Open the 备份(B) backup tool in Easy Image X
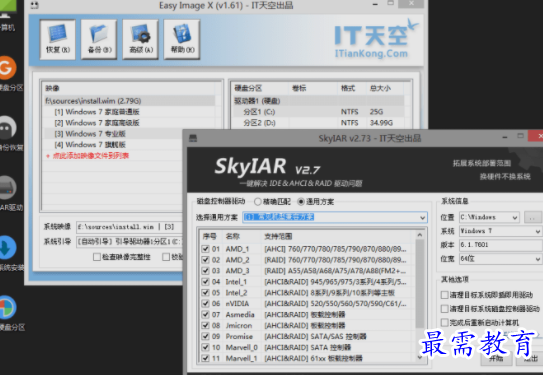Viewport: 543px width, 375px height. pos(99,39)
